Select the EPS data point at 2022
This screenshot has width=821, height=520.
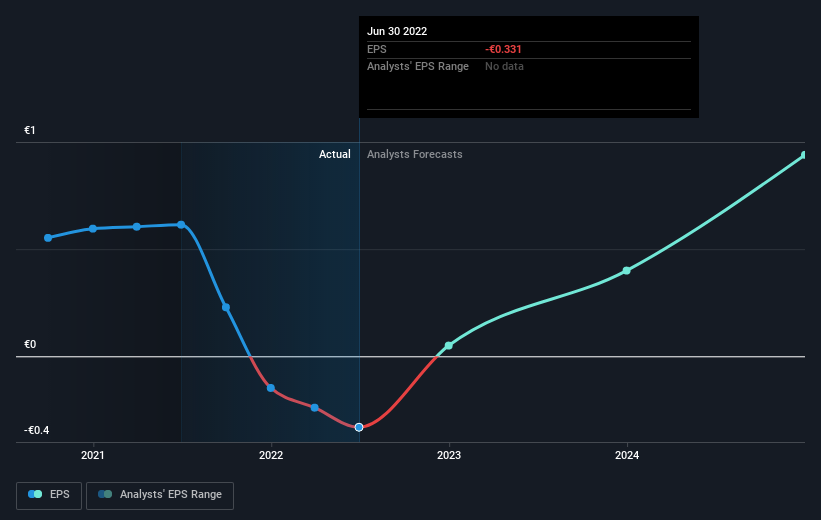(x=271, y=388)
